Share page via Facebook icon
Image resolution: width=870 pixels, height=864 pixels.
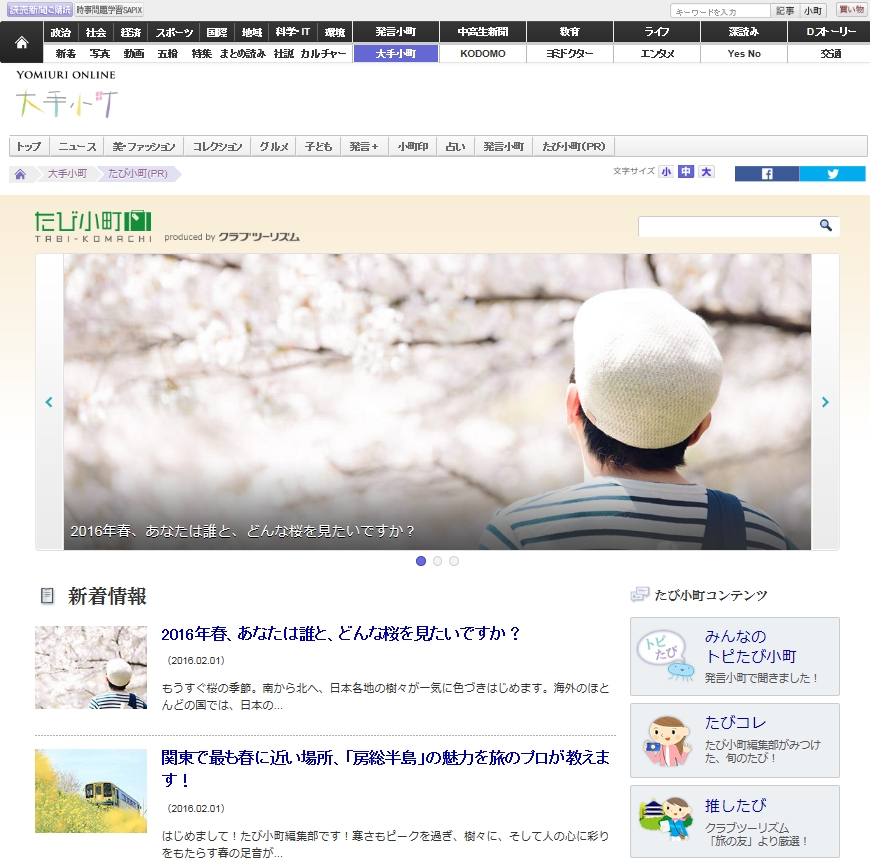(x=767, y=173)
